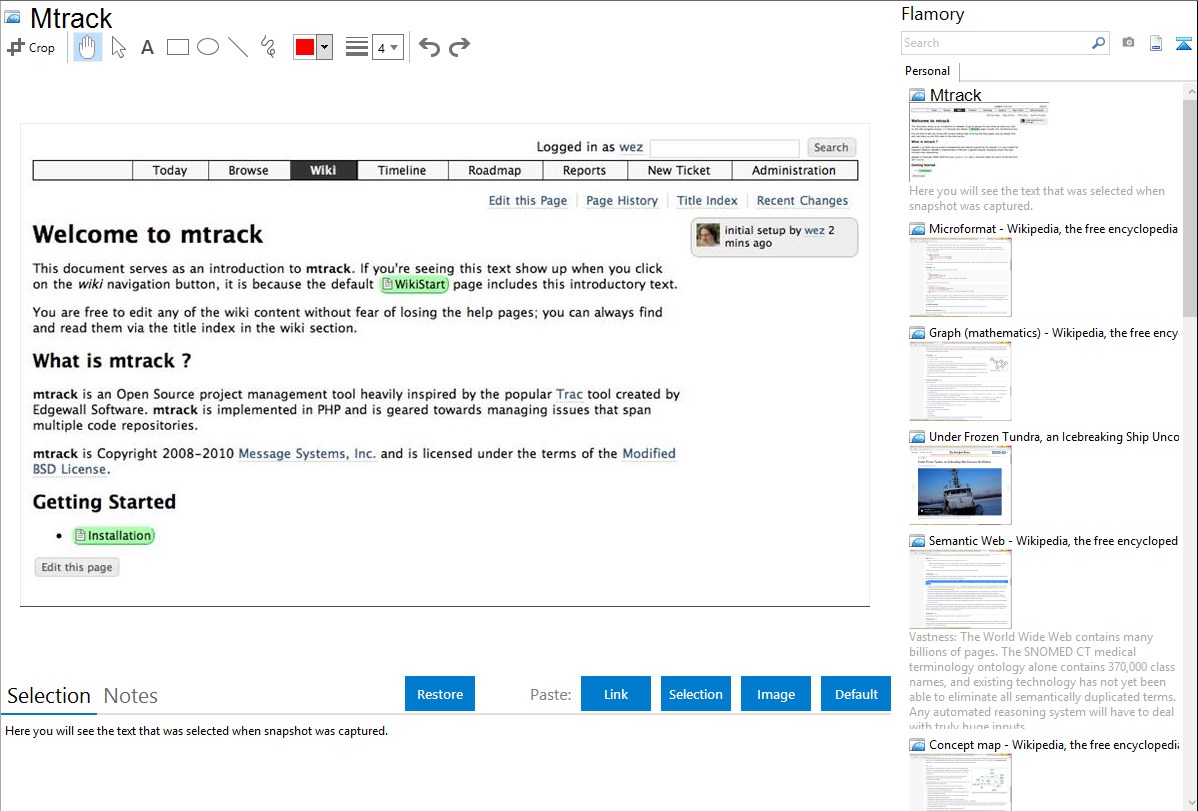
Task: Click the search box in the Mtrack page
Action: [x=724, y=148]
